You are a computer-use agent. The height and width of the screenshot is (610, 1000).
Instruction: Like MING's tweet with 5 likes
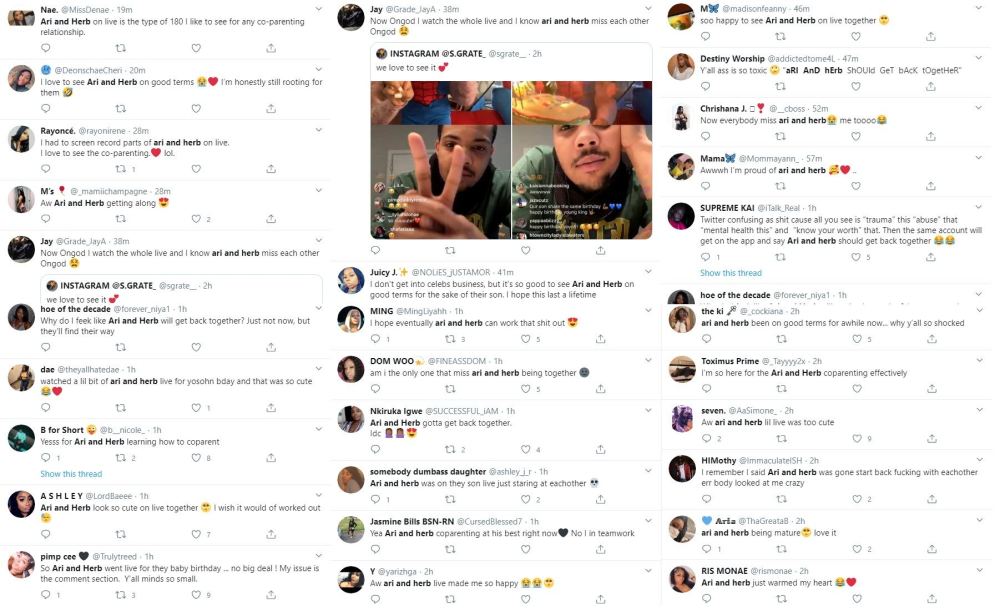(x=526, y=339)
